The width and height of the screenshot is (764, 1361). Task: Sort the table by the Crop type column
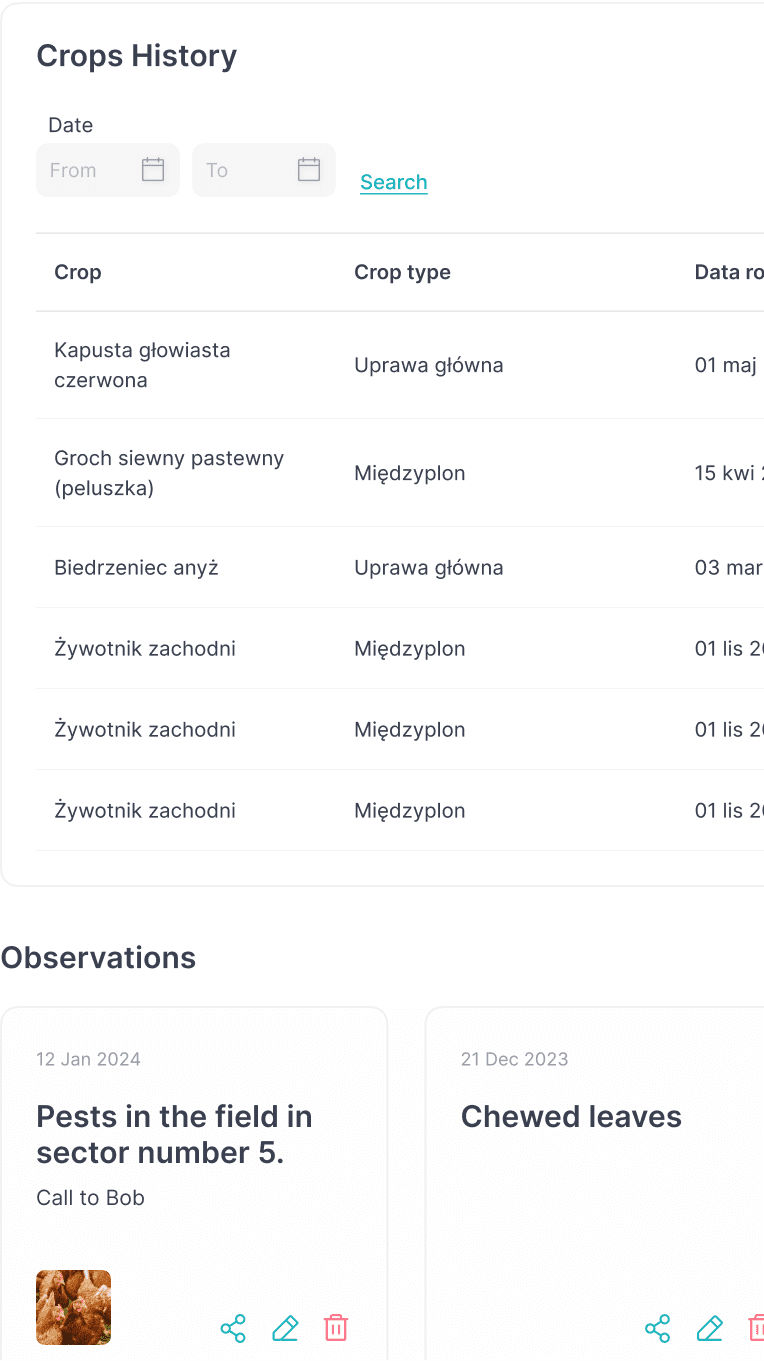[x=402, y=272]
